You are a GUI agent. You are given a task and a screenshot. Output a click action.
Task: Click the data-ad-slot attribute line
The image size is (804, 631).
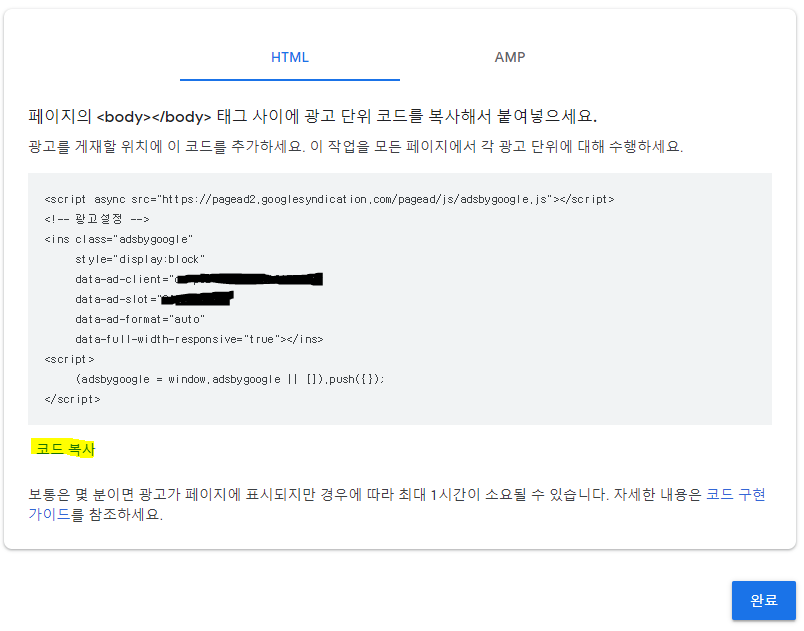pos(154,299)
